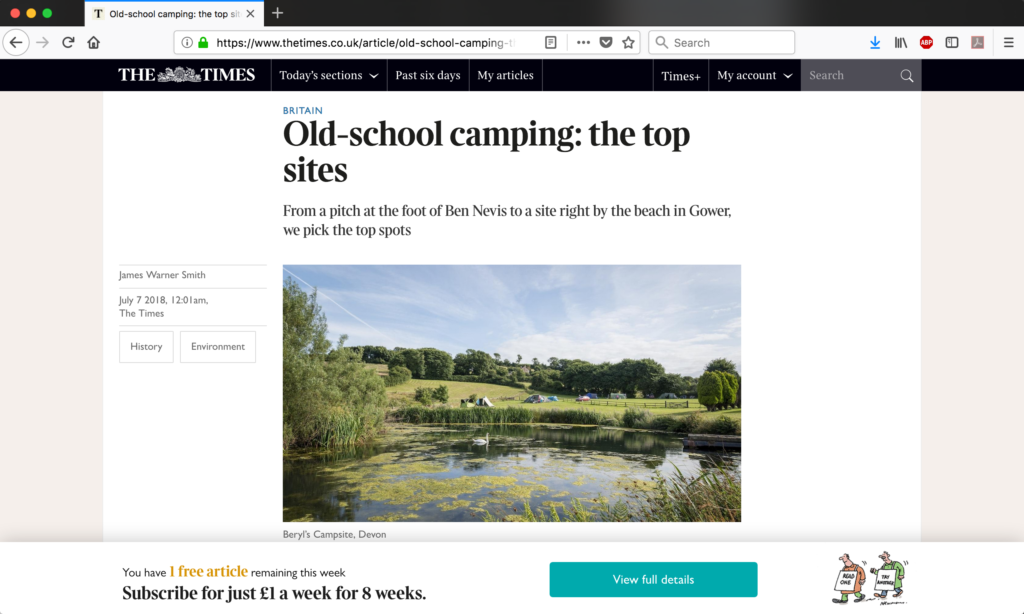The image size is (1024, 614).
Task: Click the Environment topic tag
Action: pos(218,347)
